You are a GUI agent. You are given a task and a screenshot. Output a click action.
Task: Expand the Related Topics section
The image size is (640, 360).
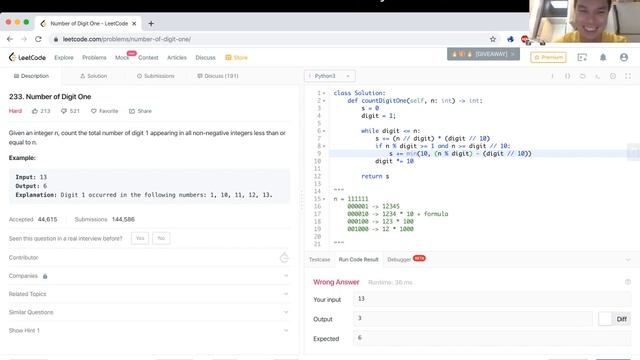pyautogui.click(x=149, y=294)
